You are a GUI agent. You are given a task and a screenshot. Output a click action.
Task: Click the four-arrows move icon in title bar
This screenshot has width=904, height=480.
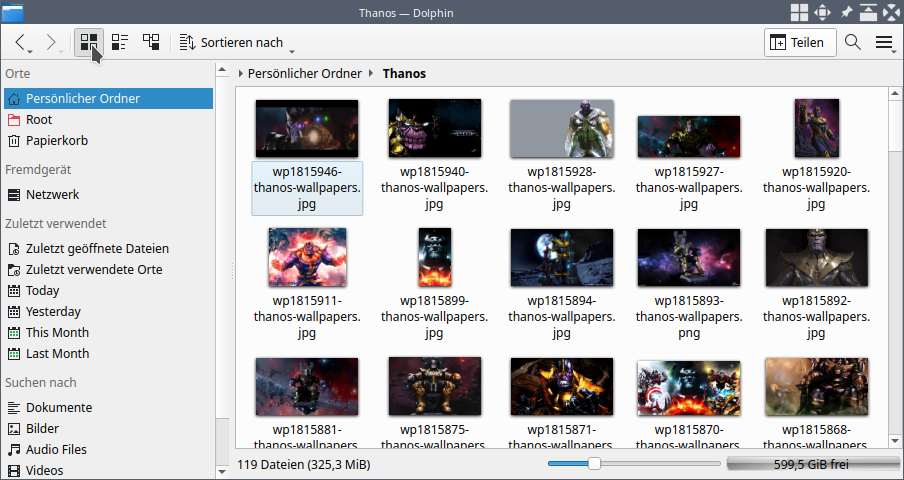[822, 12]
